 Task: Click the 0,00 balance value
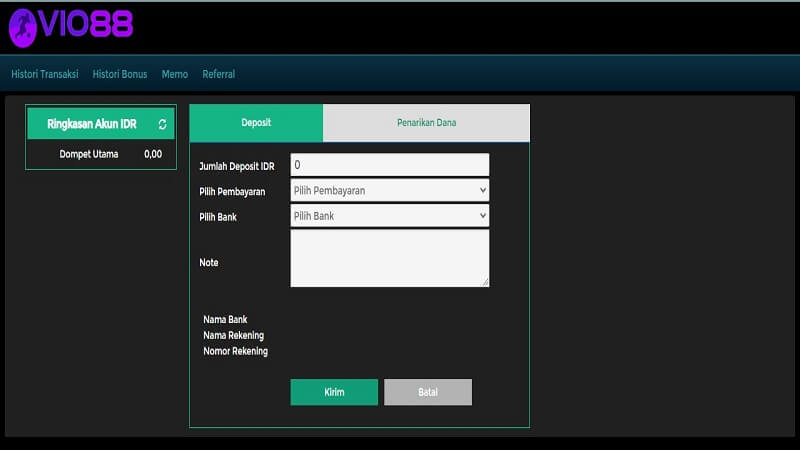(x=153, y=154)
